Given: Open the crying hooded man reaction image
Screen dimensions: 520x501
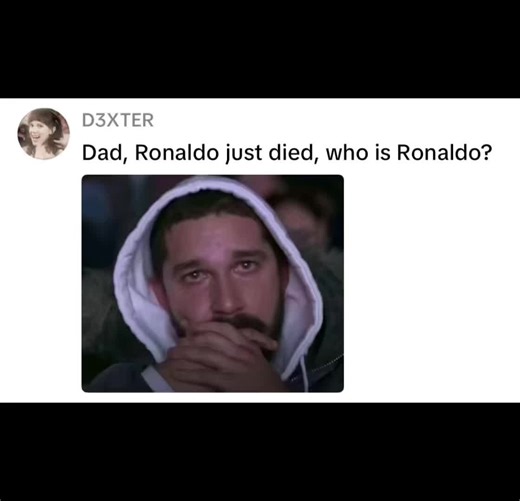Looking at the screenshot, I should (x=213, y=283).
